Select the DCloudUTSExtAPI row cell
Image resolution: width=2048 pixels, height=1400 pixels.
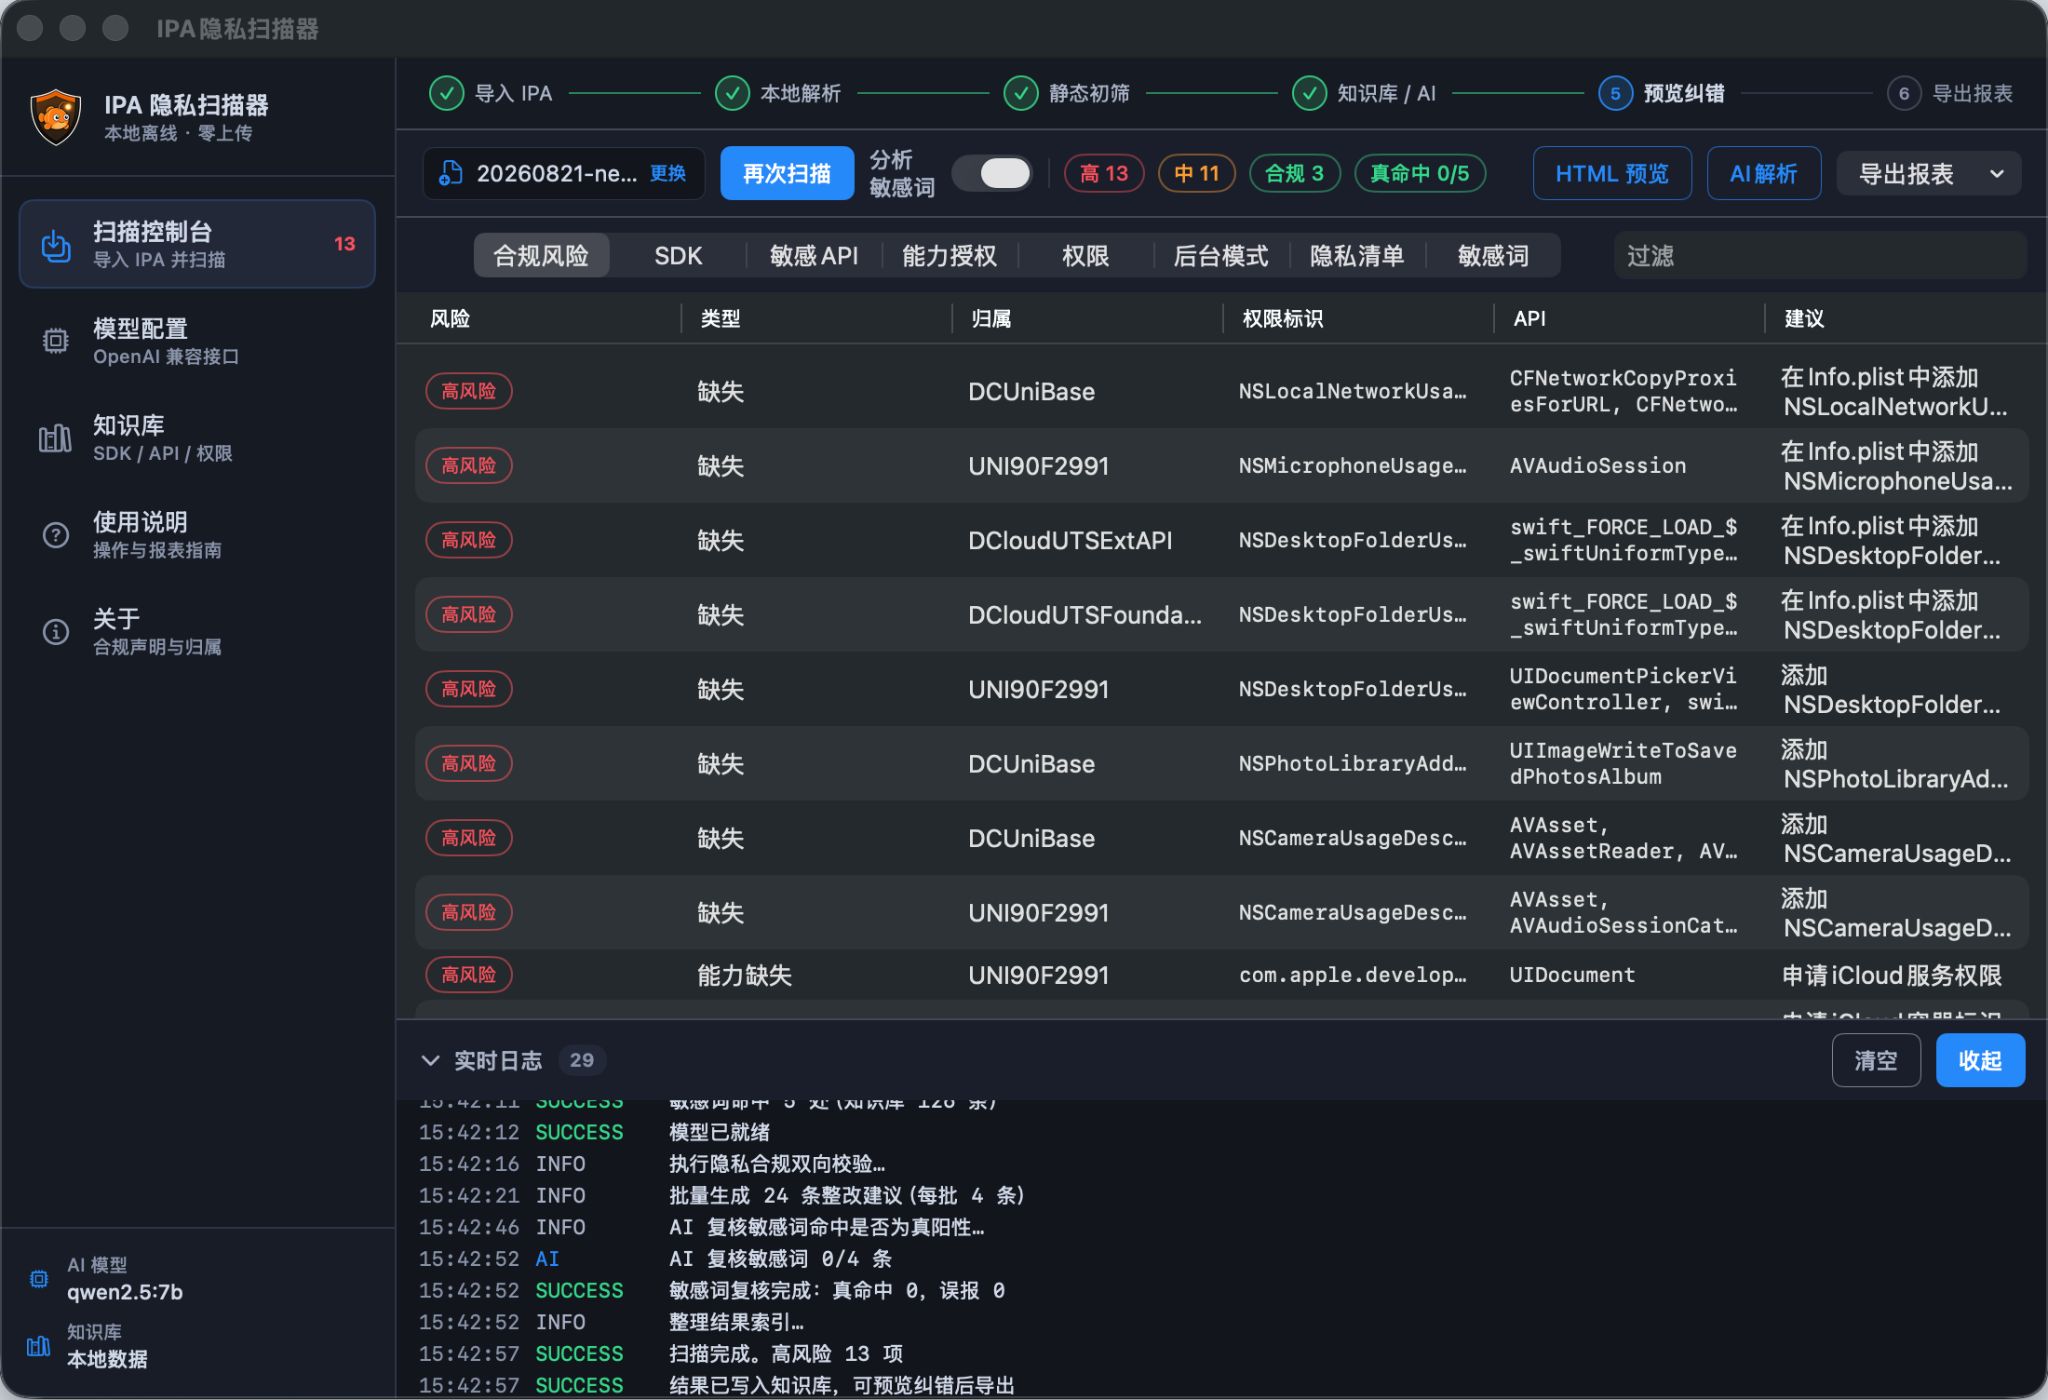click(x=1070, y=540)
